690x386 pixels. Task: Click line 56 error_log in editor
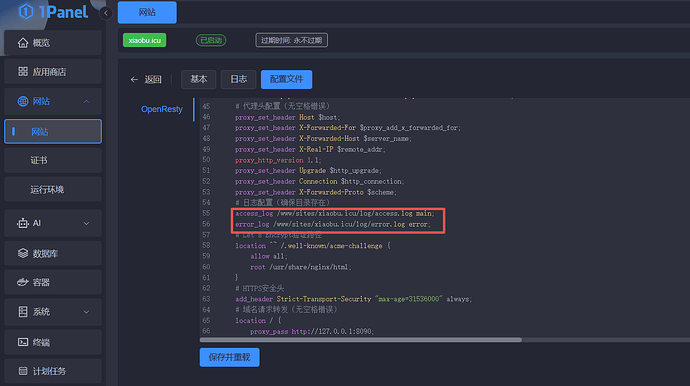(333, 224)
